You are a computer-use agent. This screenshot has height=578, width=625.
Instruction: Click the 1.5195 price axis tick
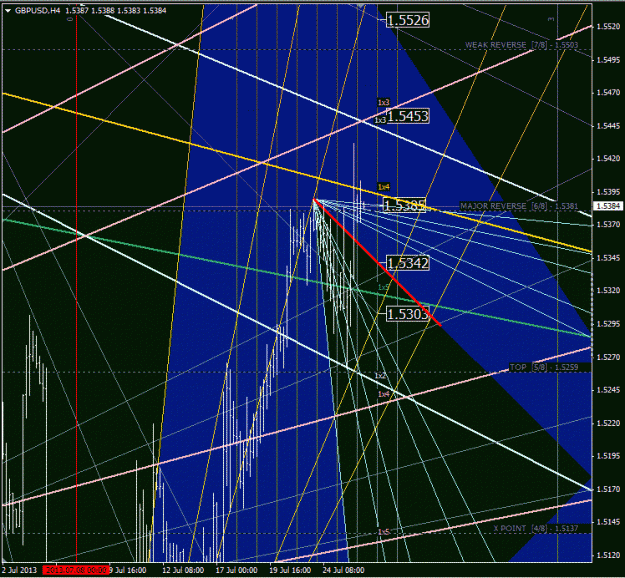point(608,456)
